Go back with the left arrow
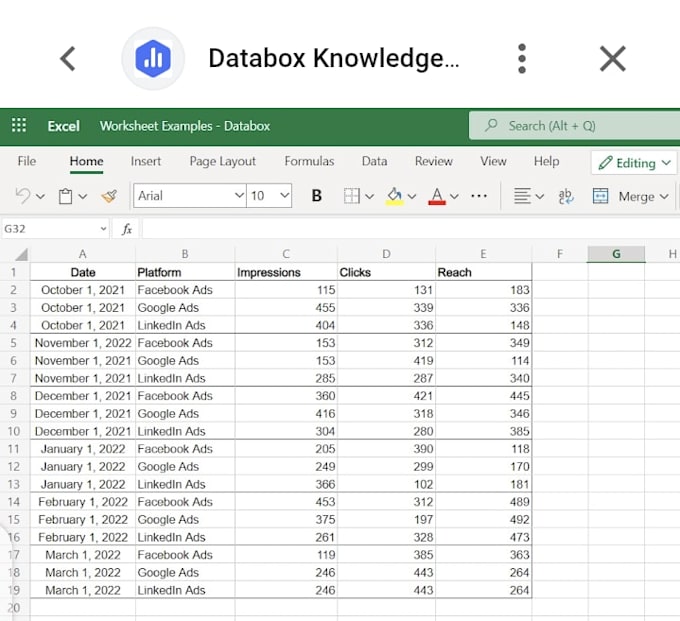Image resolution: width=680 pixels, height=621 pixels. (x=68, y=59)
